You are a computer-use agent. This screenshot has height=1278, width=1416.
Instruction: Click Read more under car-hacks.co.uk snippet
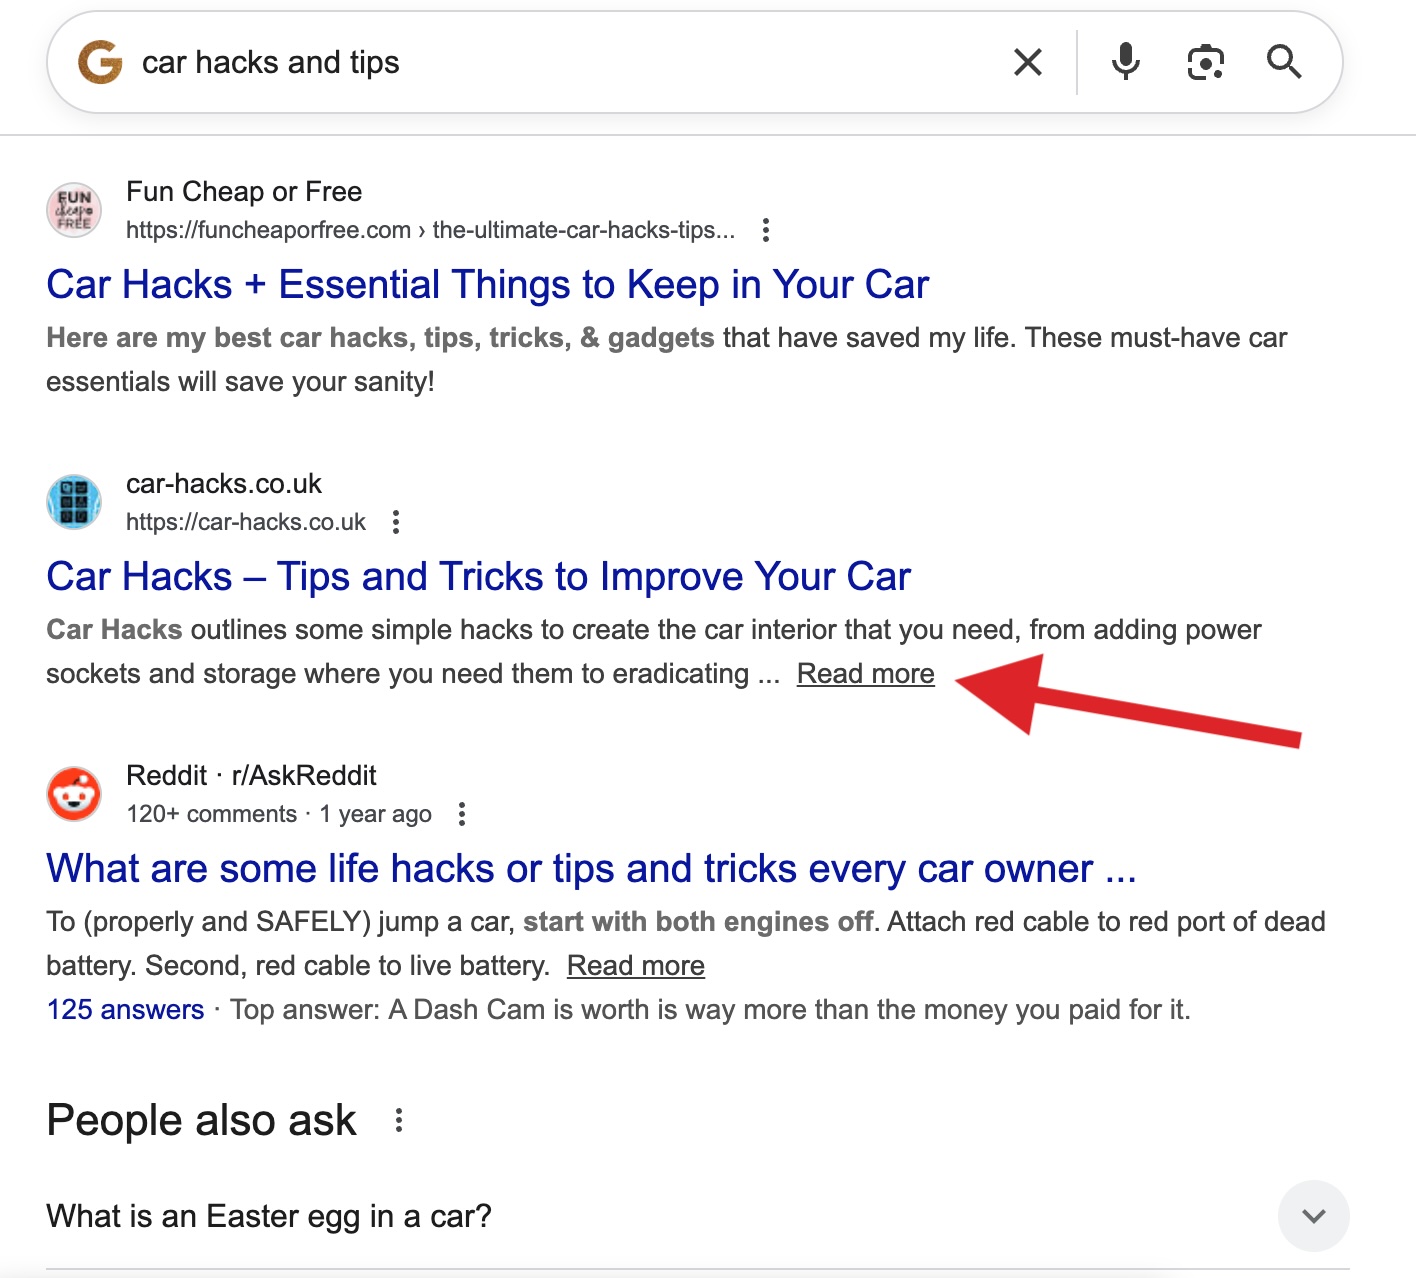pyautogui.click(x=865, y=674)
